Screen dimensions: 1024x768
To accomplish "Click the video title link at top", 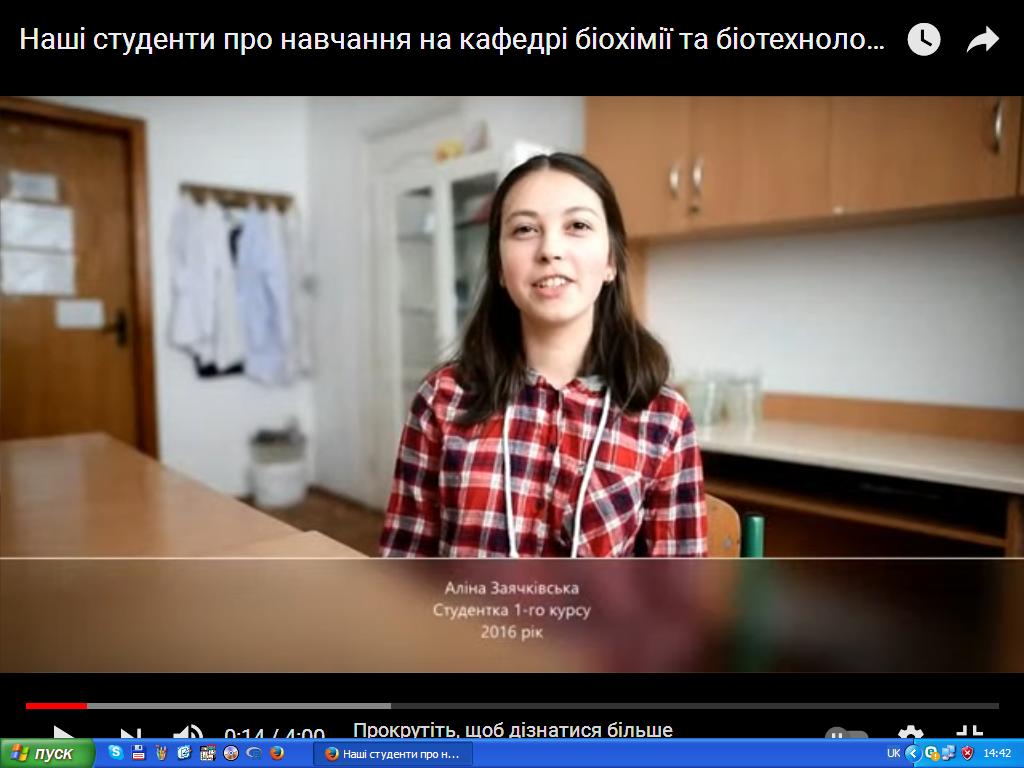I will [x=452, y=40].
